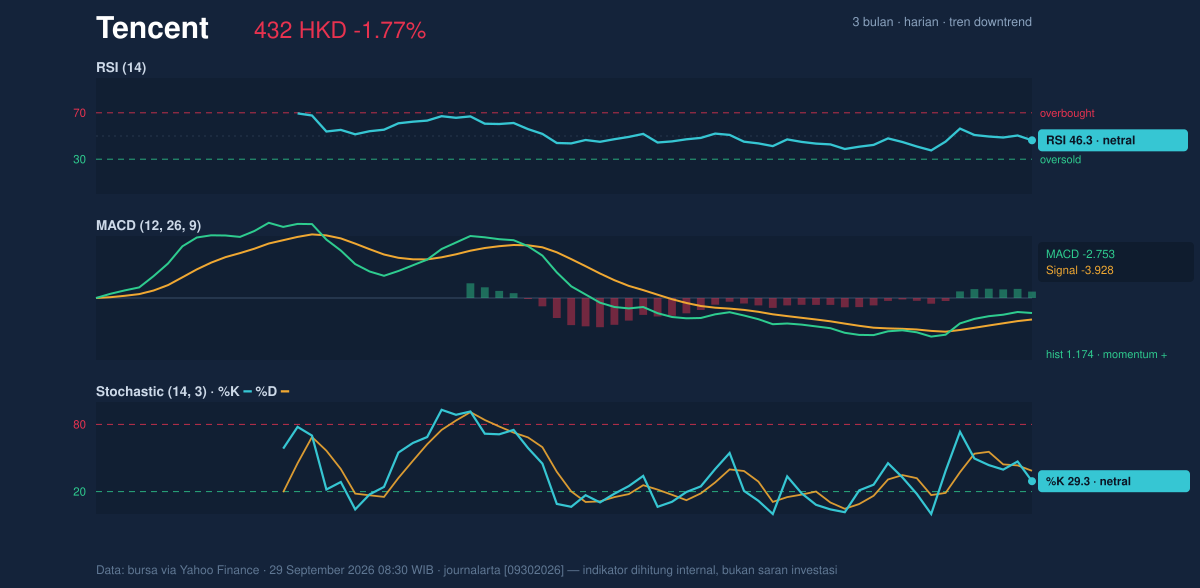Image resolution: width=1200 pixels, height=588 pixels.
Task: Click the Tencent title
Action: [x=152, y=29]
